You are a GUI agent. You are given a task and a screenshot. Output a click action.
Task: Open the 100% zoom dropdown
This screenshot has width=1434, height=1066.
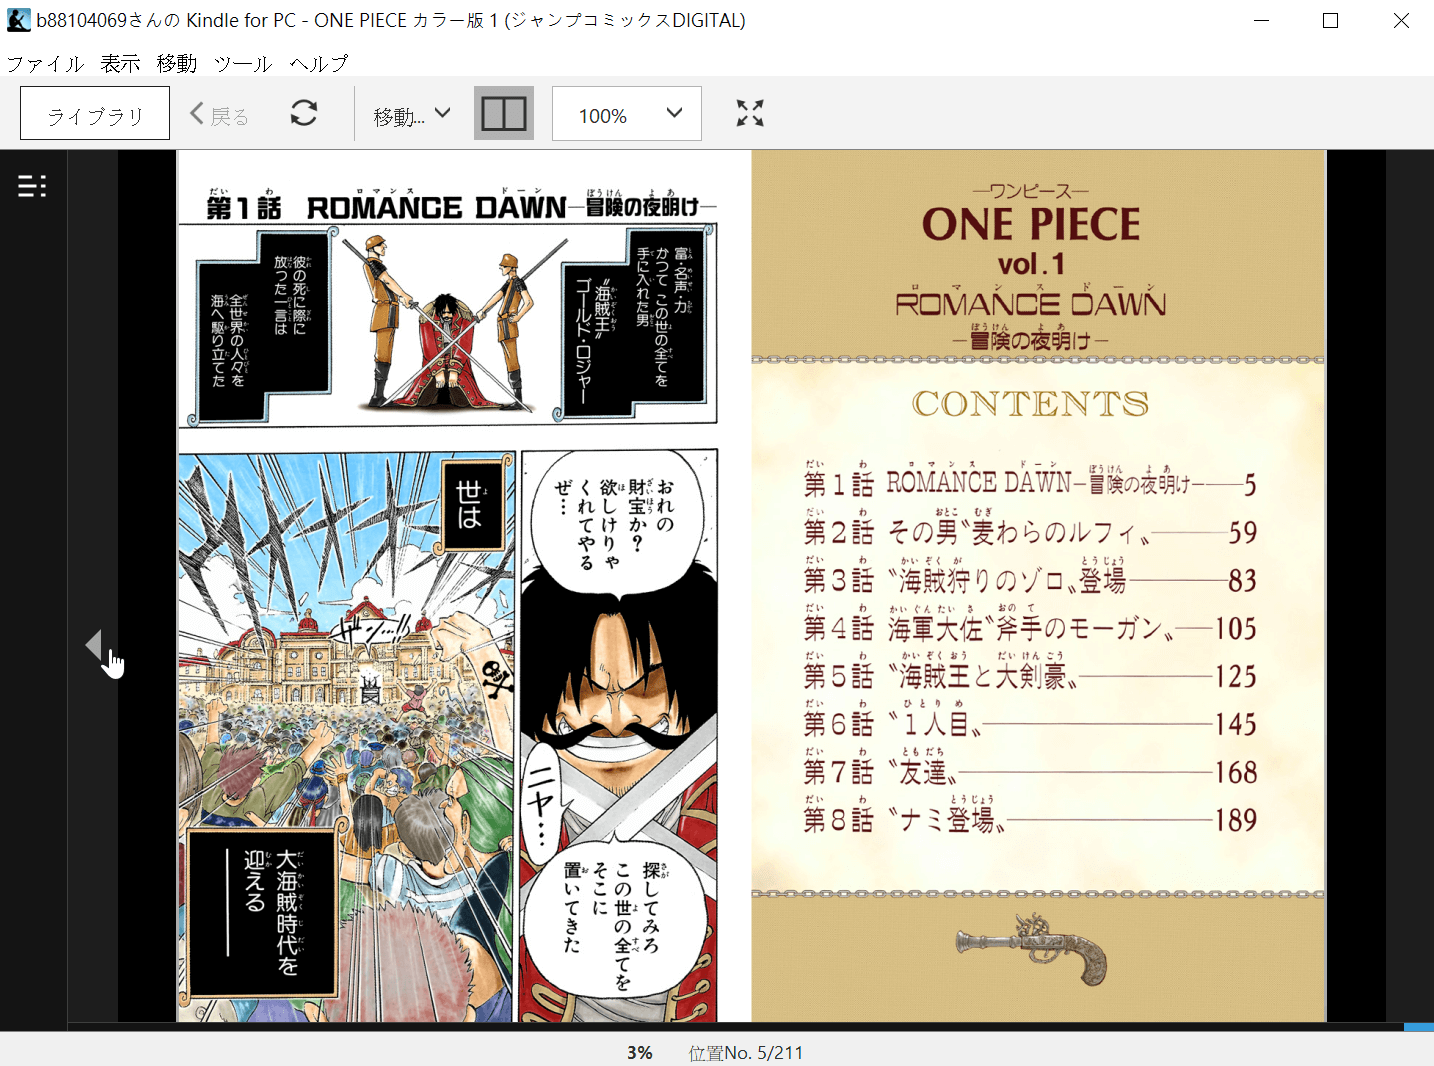(x=627, y=114)
